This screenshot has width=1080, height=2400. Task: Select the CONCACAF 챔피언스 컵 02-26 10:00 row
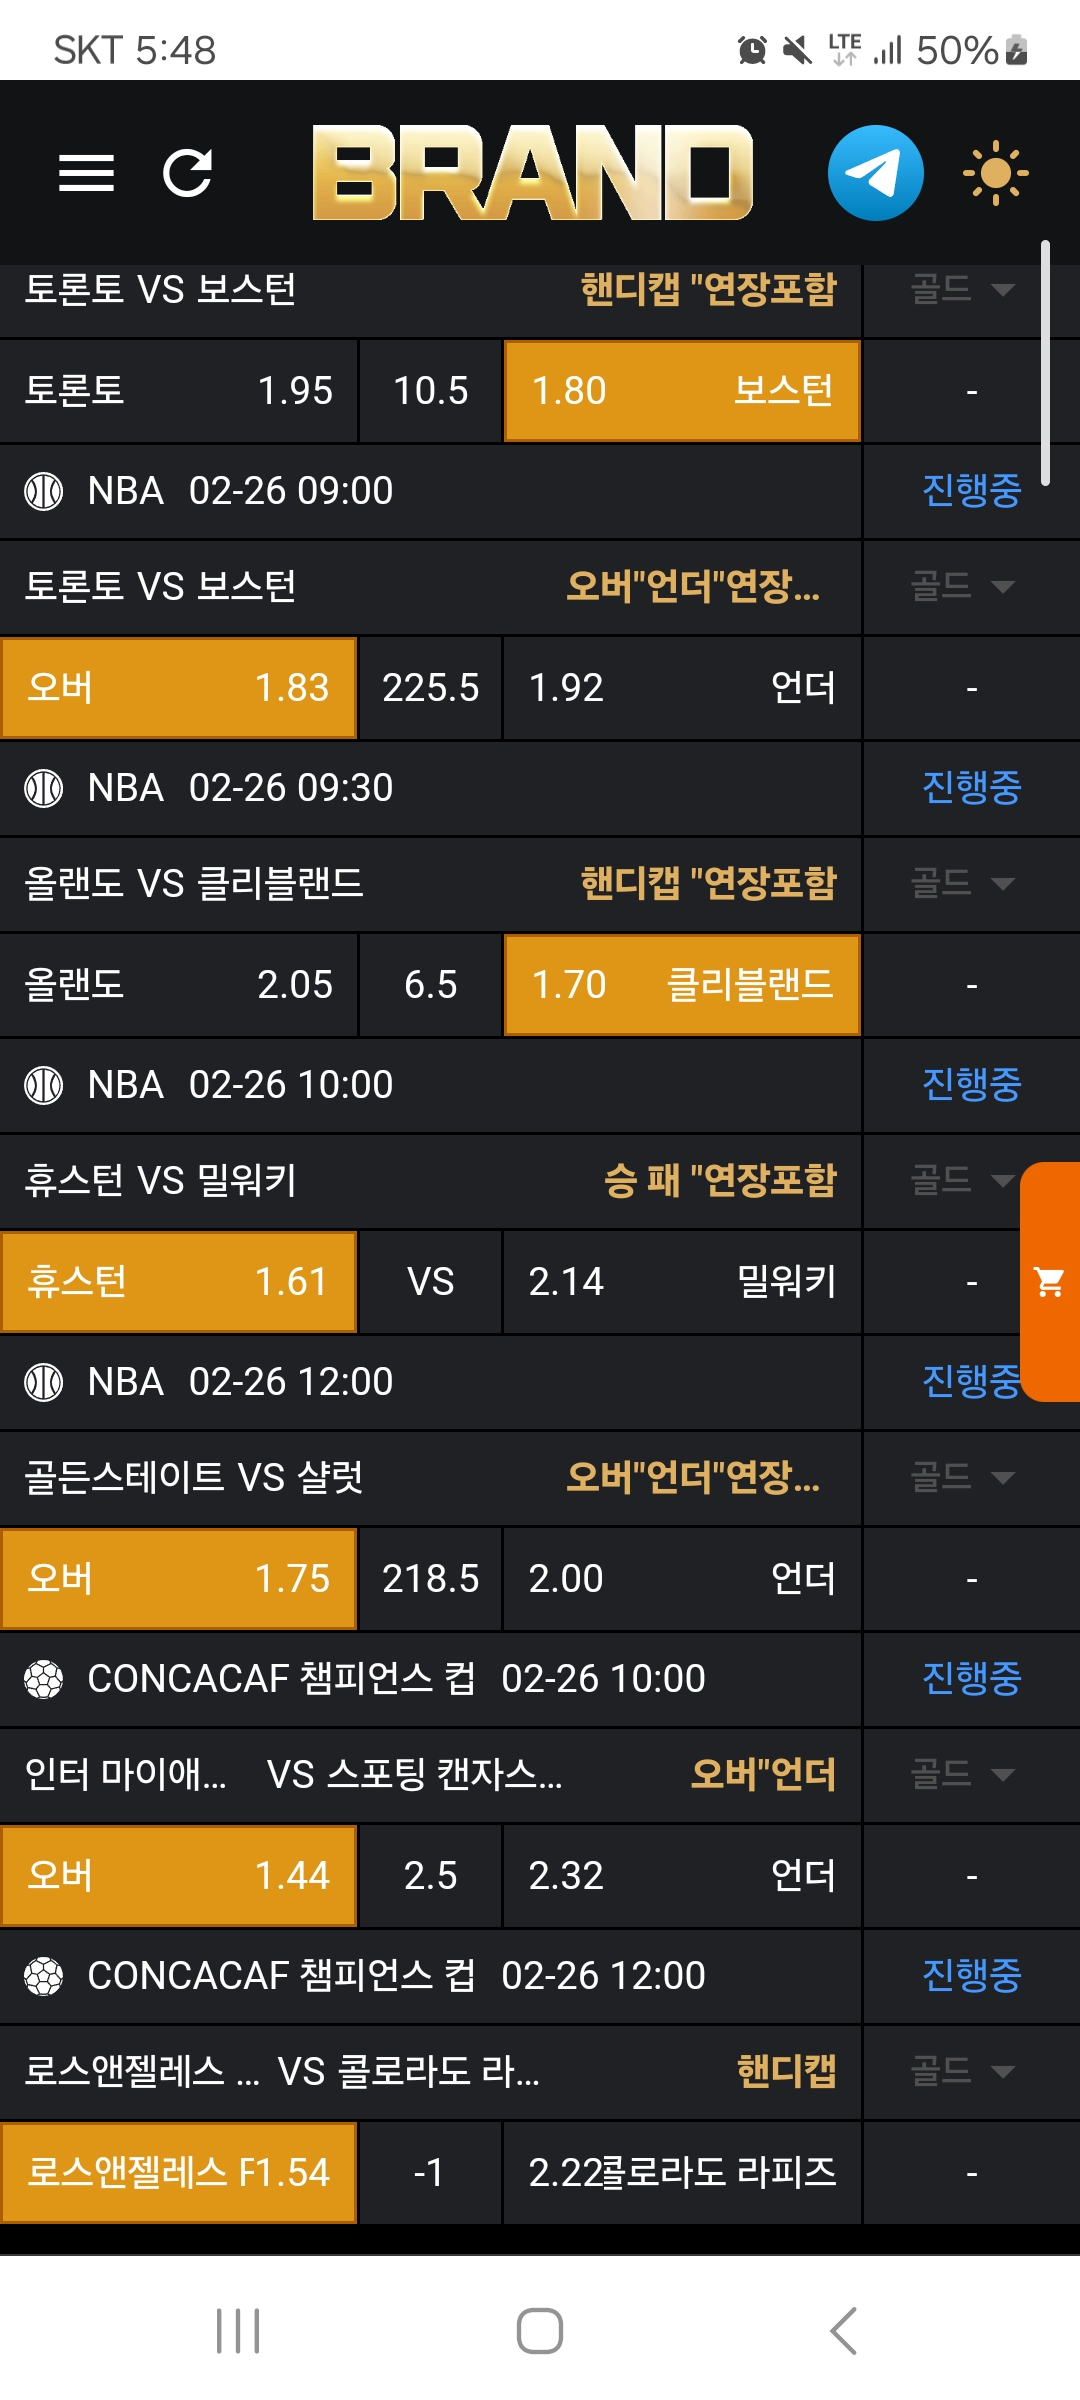(430, 1679)
